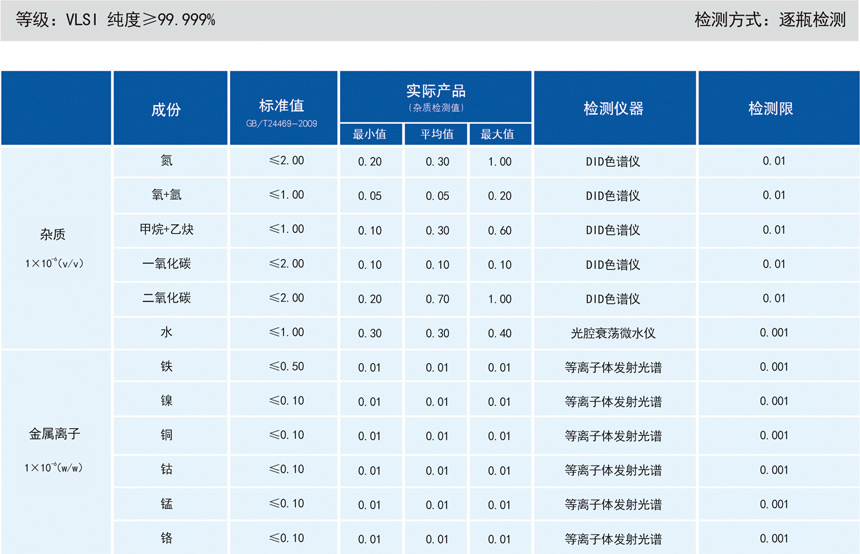Image resolution: width=860 pixels, height=554 pixels.
Task: Click the 二氧化碳 row label
Action: click(x=166, y=298)
